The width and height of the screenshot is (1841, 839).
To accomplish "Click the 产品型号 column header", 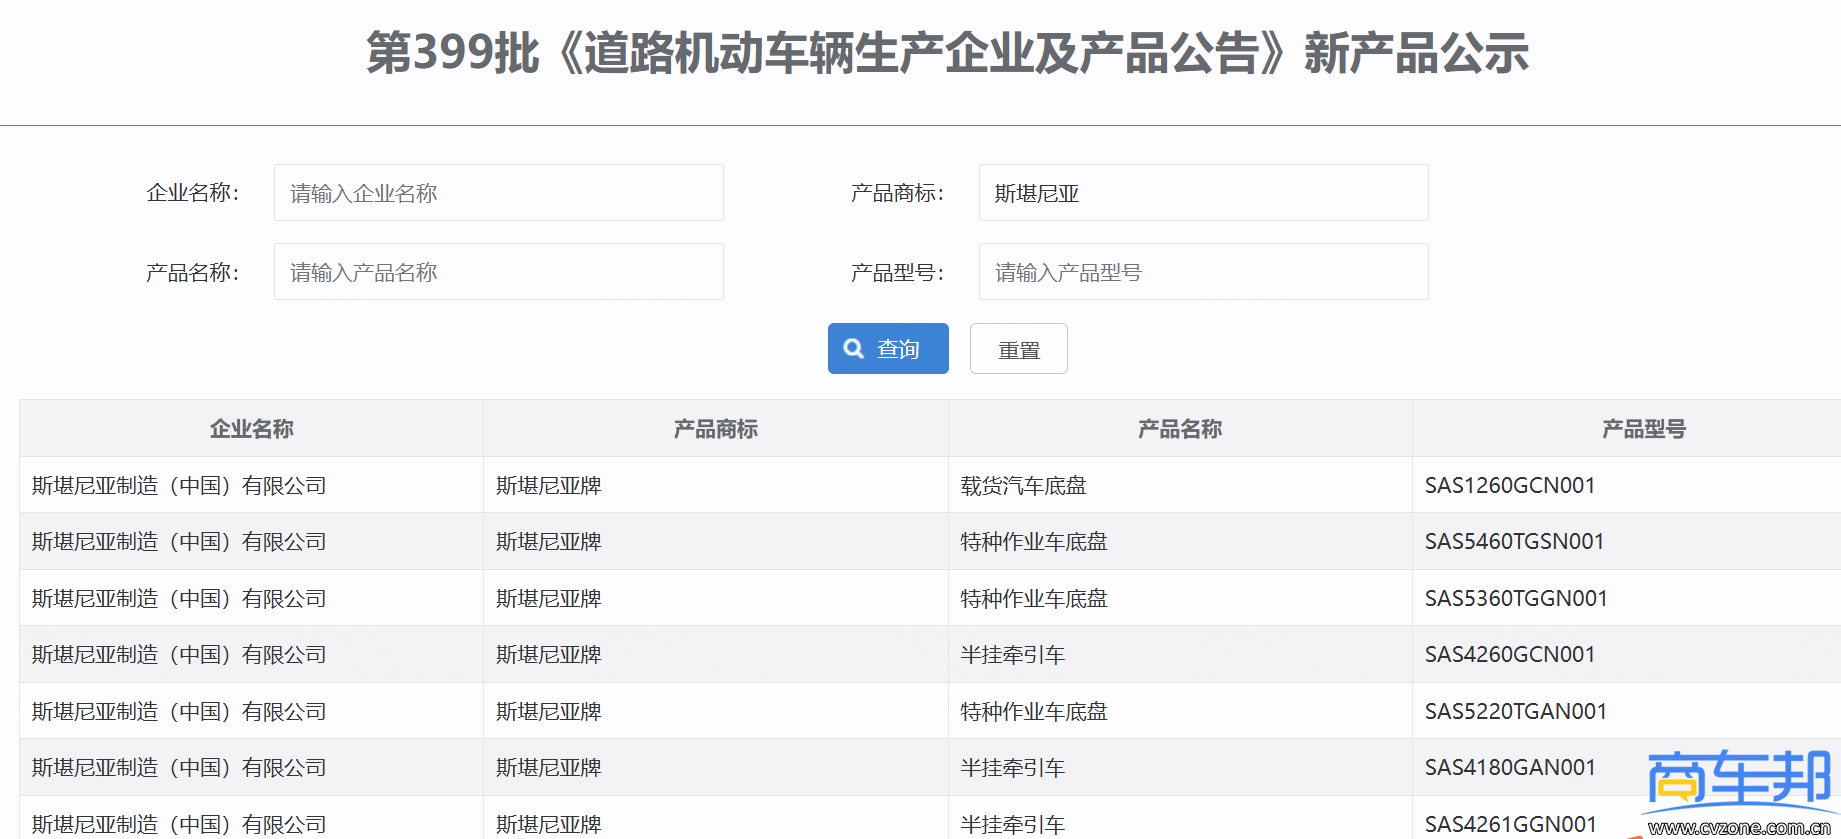I will click(1643, 429).
